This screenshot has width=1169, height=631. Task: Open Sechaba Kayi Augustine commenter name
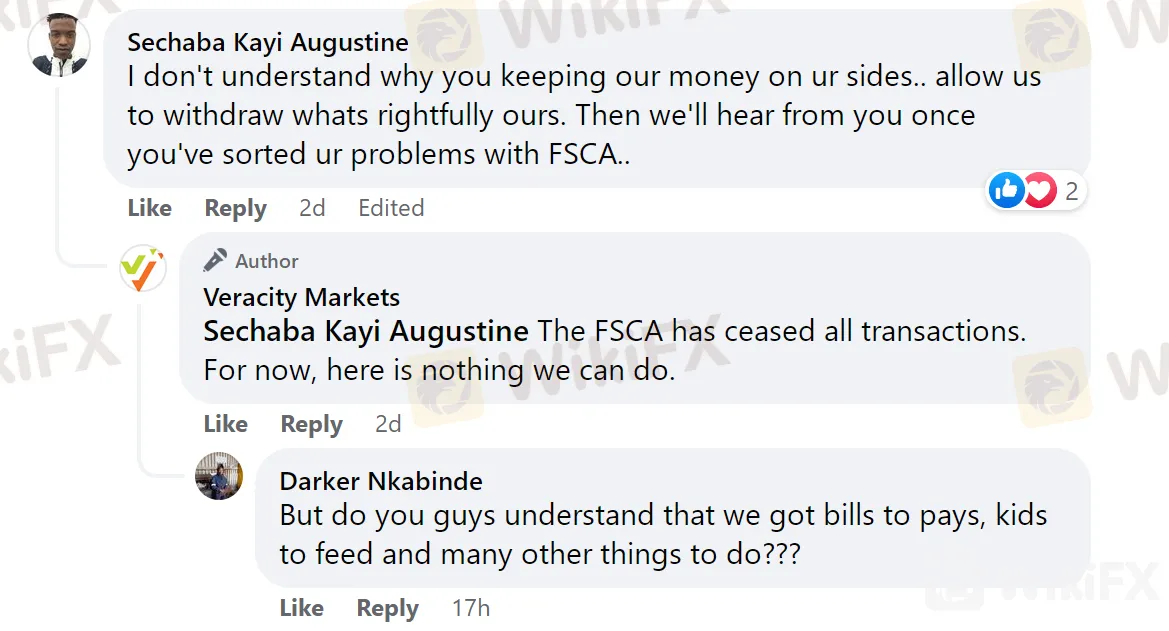point(268,43)
